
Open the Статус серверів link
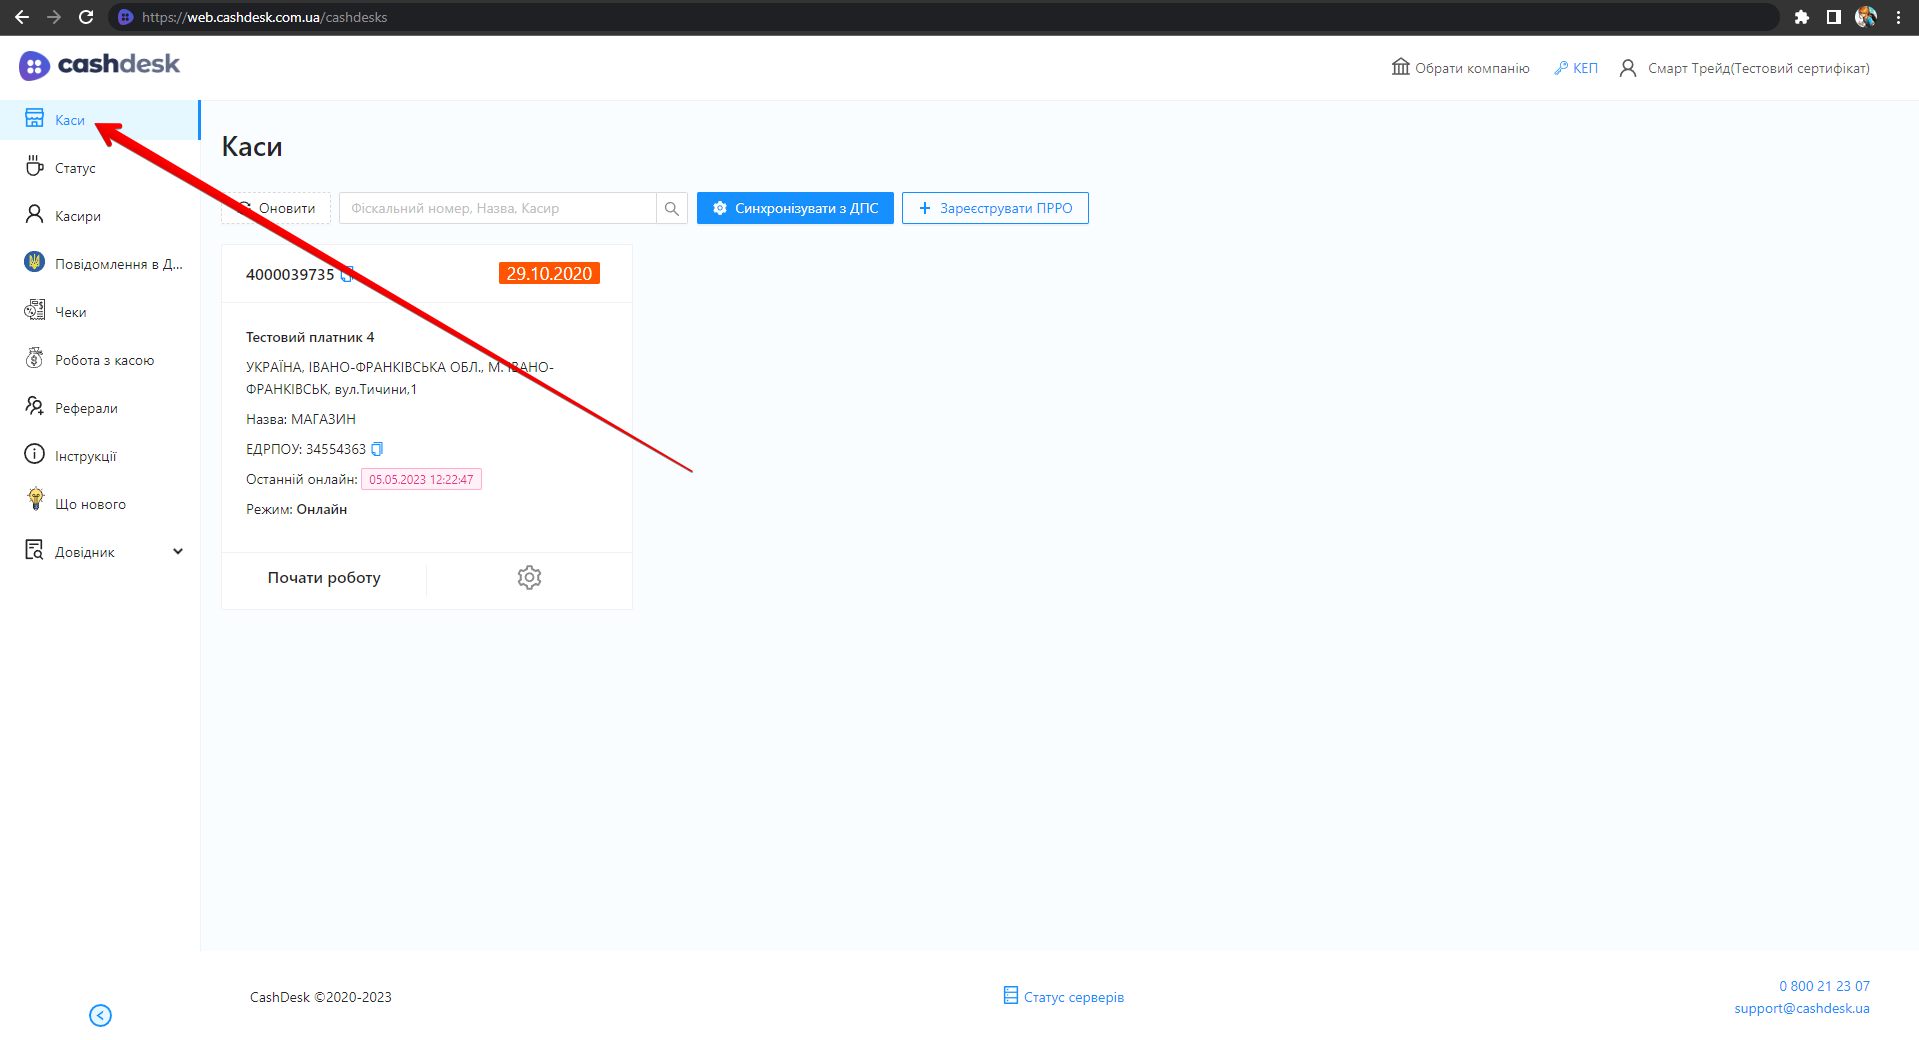(x=1064, y=997)
